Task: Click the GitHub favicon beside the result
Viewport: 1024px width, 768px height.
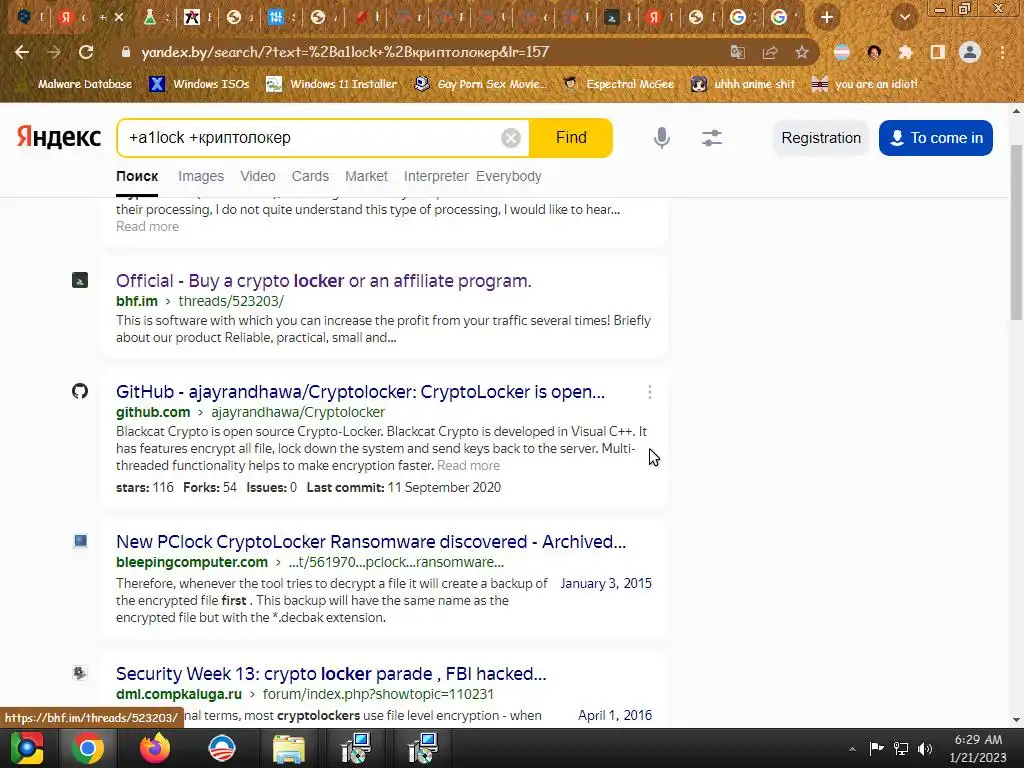Action: click(80, 391)
